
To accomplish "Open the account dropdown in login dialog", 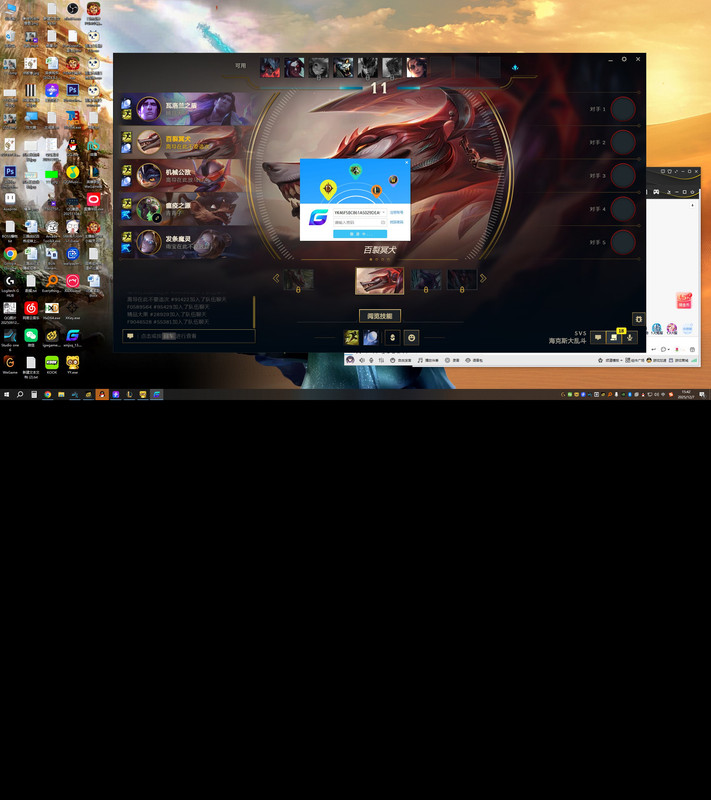I will [x=383, y=212].
